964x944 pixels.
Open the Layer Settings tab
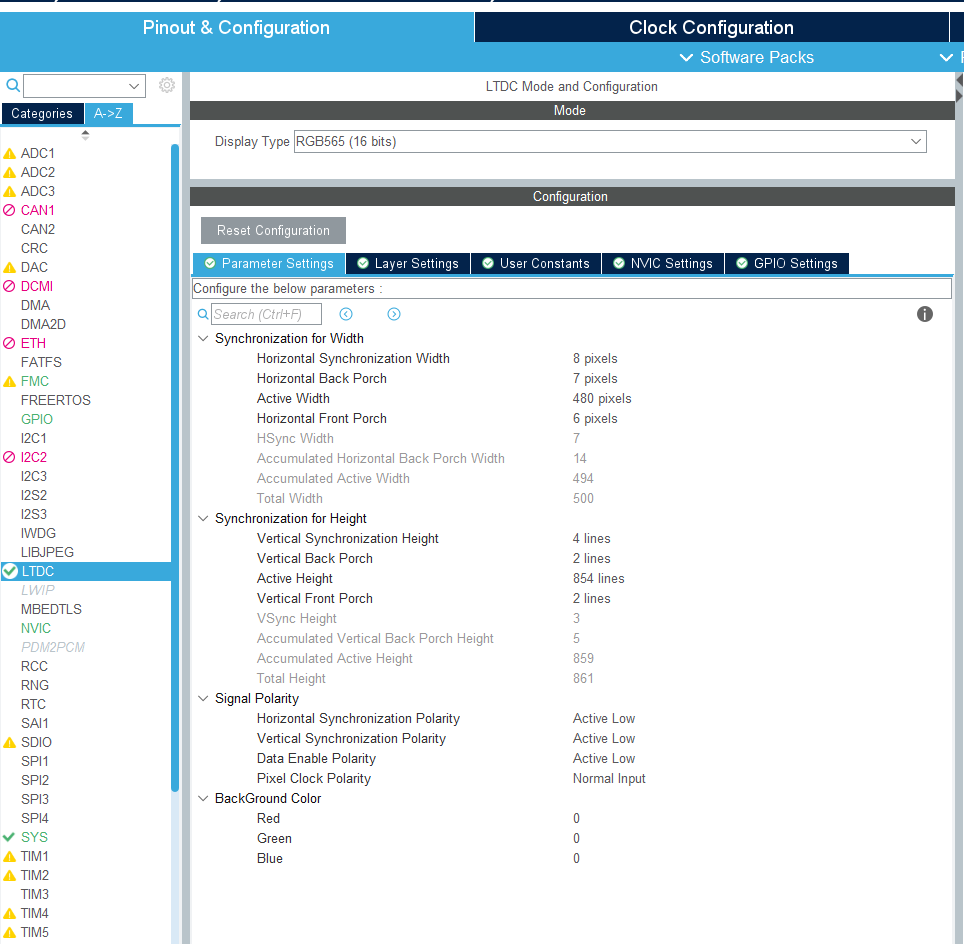[408, 263]
